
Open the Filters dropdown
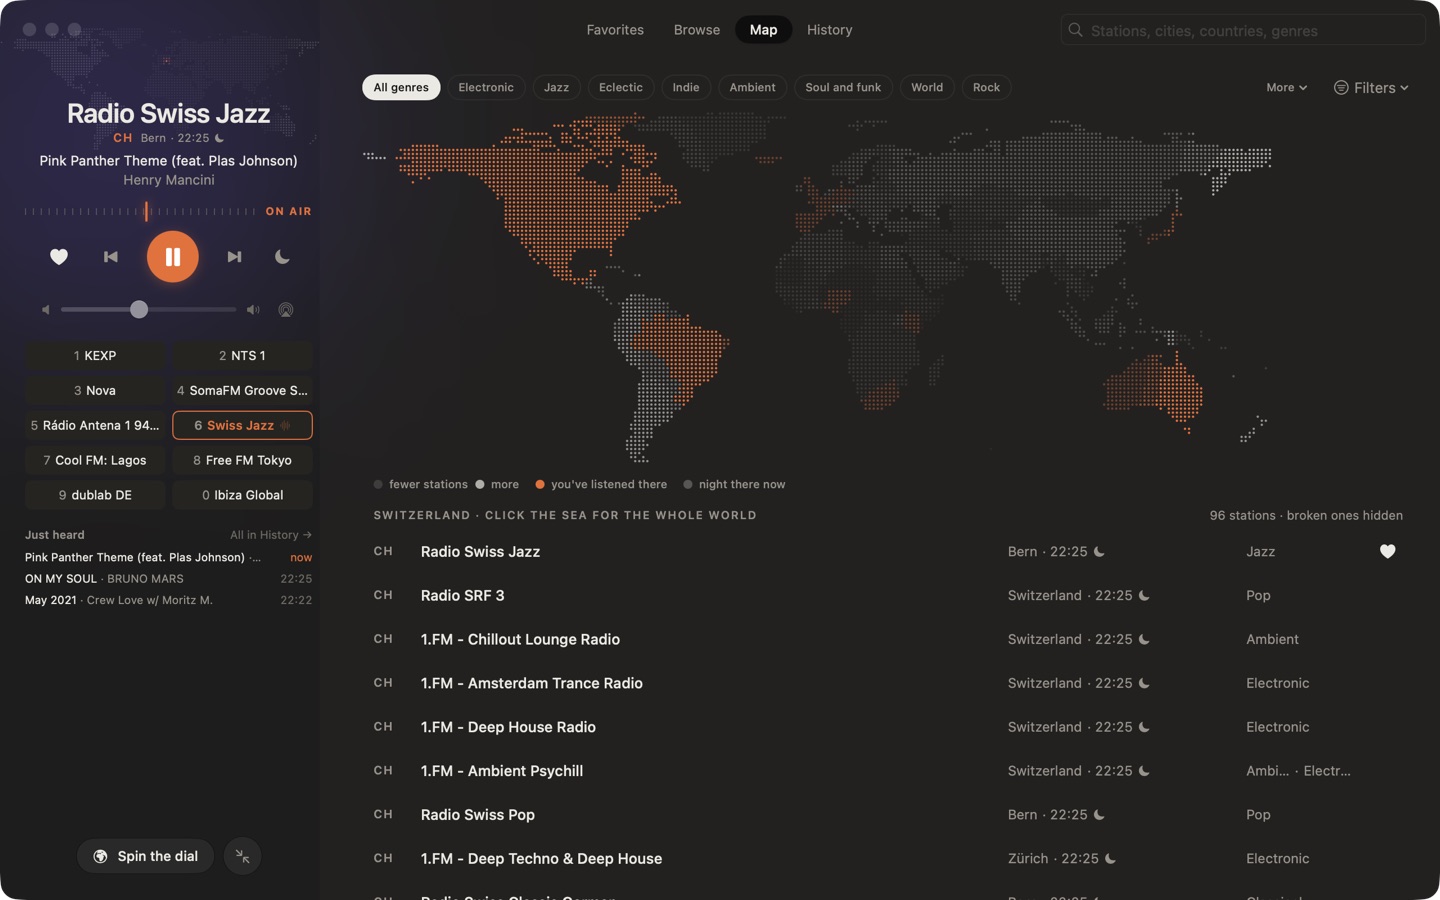tap(1371, 87)
